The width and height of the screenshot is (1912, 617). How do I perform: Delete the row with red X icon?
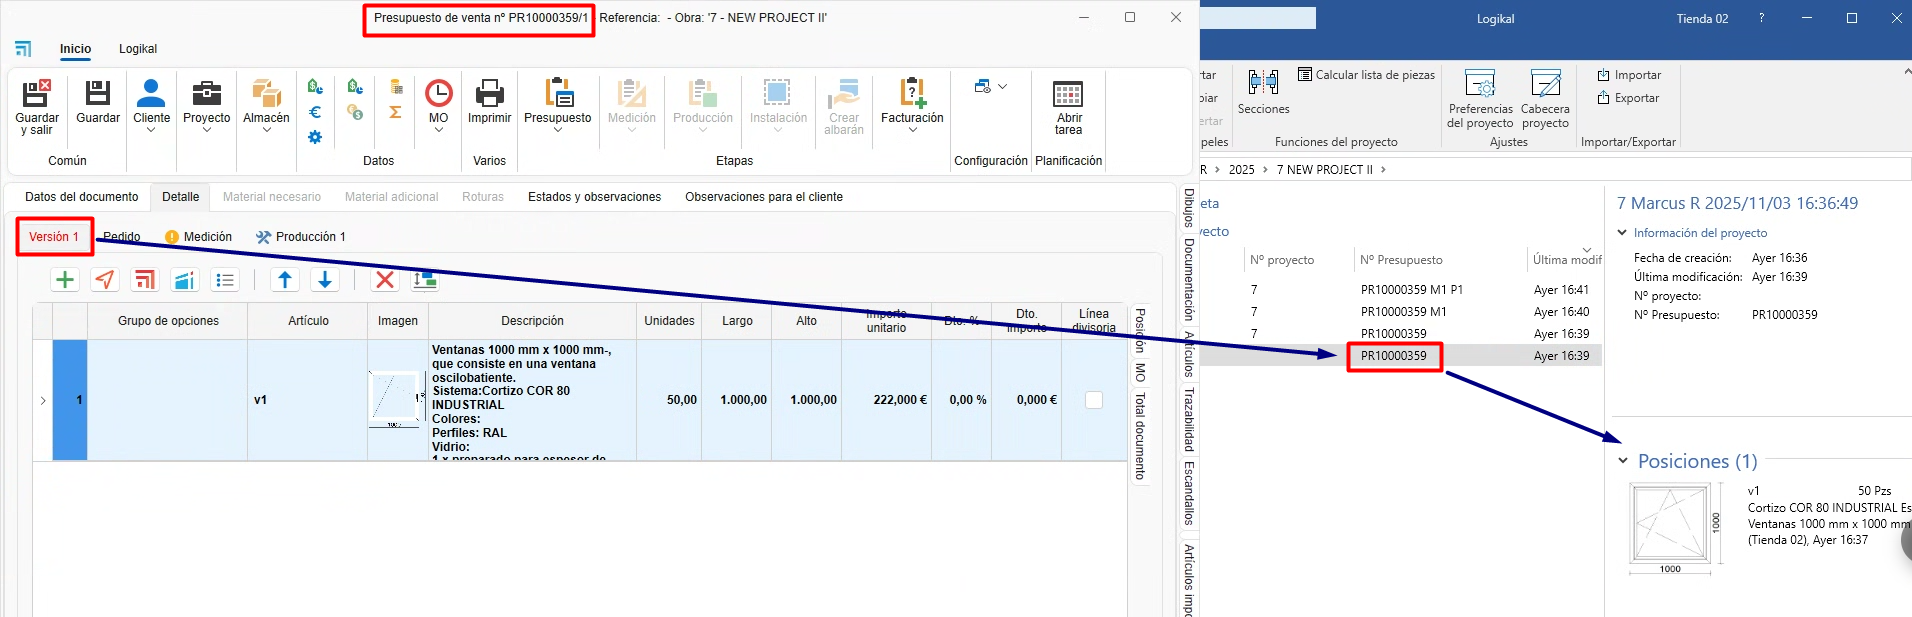pos(384,280)
